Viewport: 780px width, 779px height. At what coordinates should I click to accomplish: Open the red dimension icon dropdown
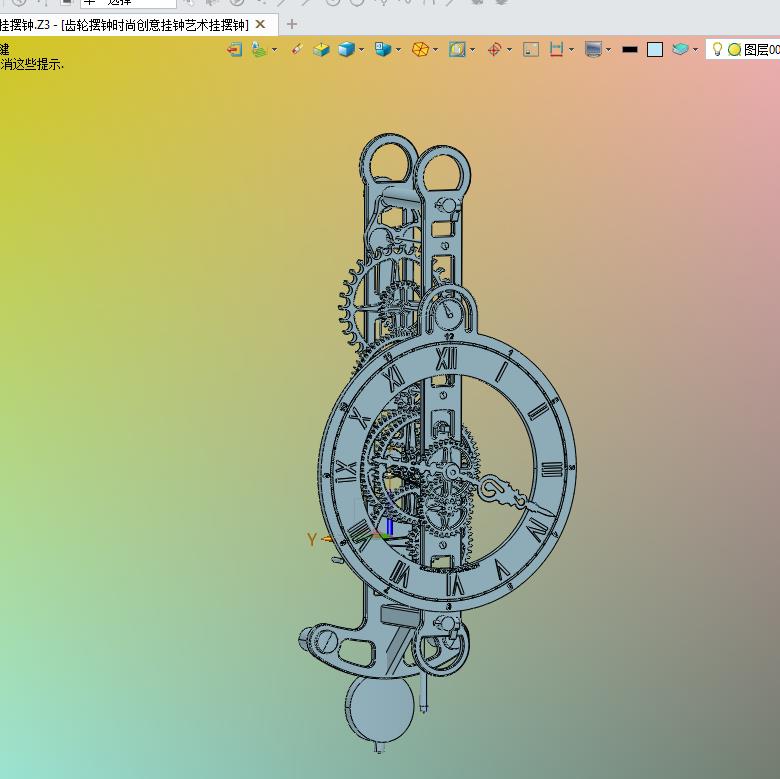(x=571, y=50)
